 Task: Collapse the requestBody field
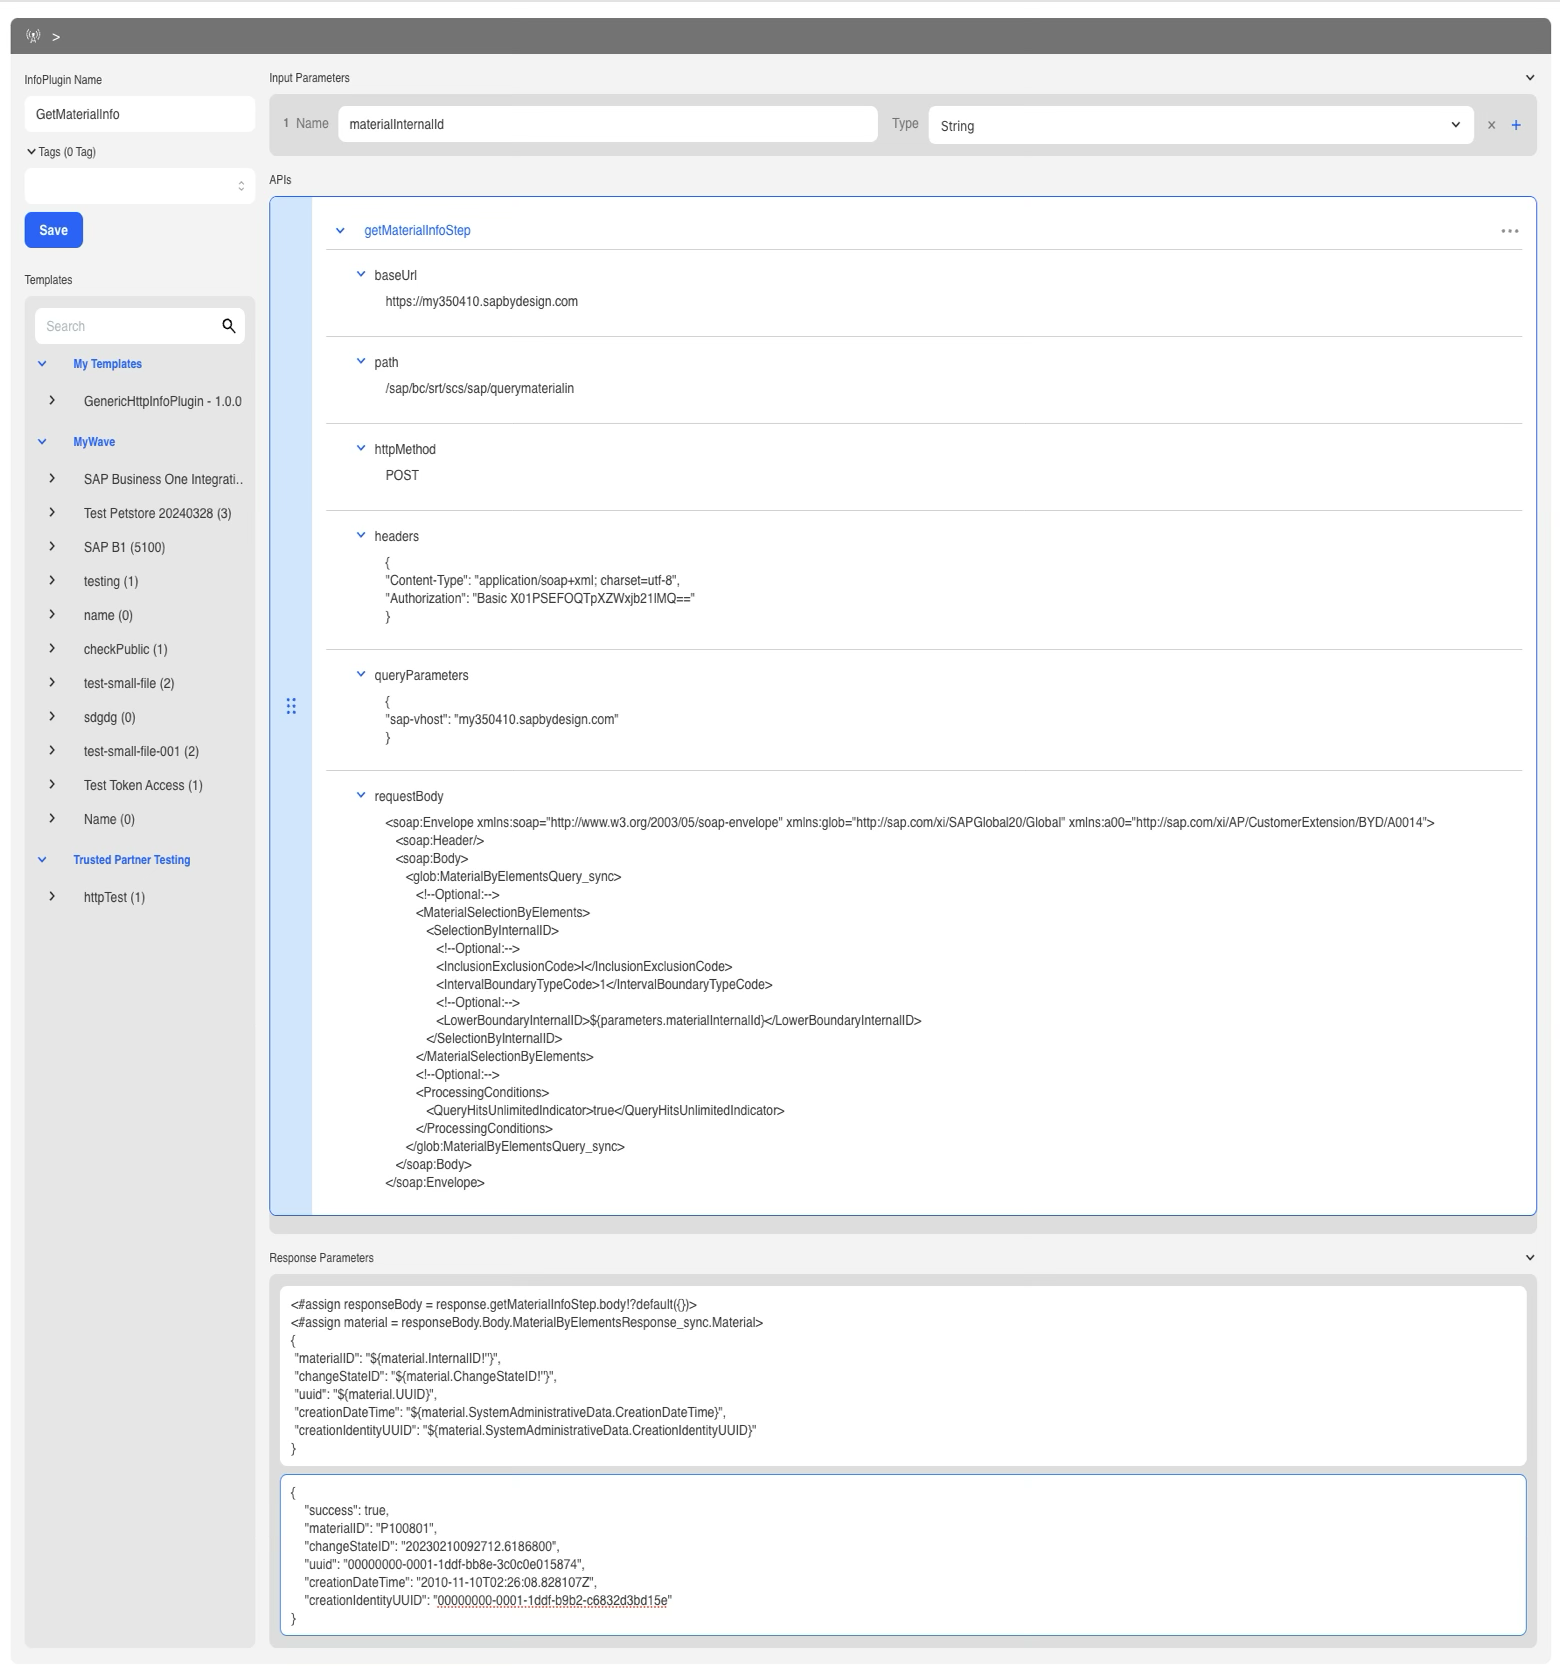tap(361, 796)
